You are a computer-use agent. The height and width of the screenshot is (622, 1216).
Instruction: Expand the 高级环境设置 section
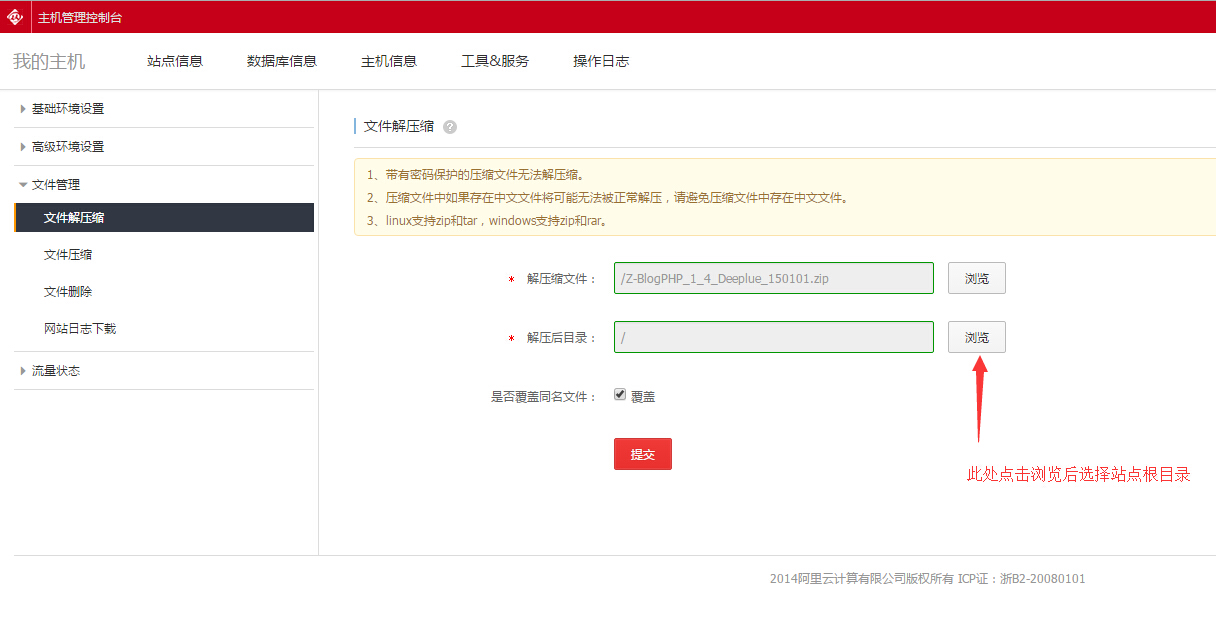[67, 147]
